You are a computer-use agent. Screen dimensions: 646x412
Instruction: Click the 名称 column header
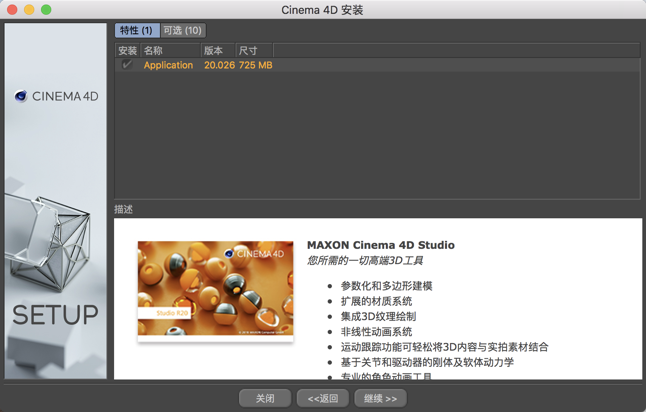click(170, 51)
